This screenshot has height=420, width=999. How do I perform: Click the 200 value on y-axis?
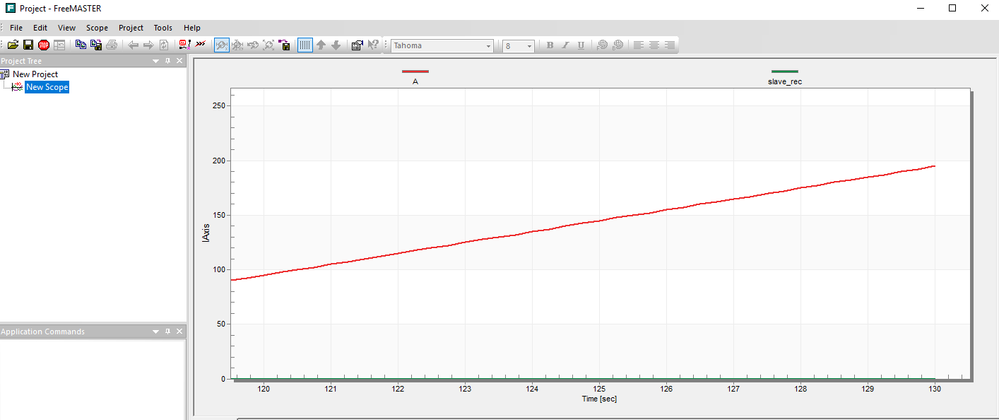point(220,161)
